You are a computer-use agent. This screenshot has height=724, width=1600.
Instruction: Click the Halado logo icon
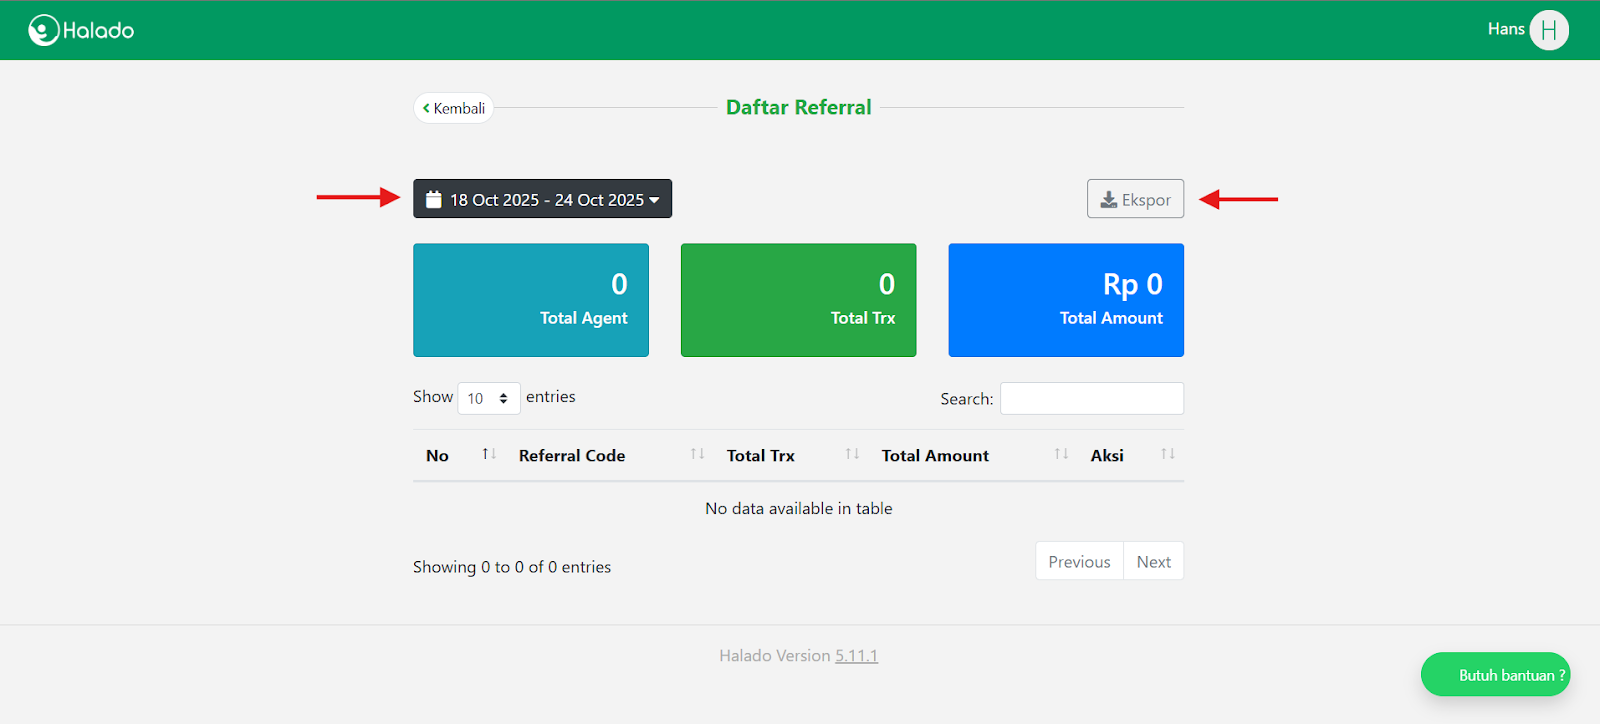coord(43,30)
